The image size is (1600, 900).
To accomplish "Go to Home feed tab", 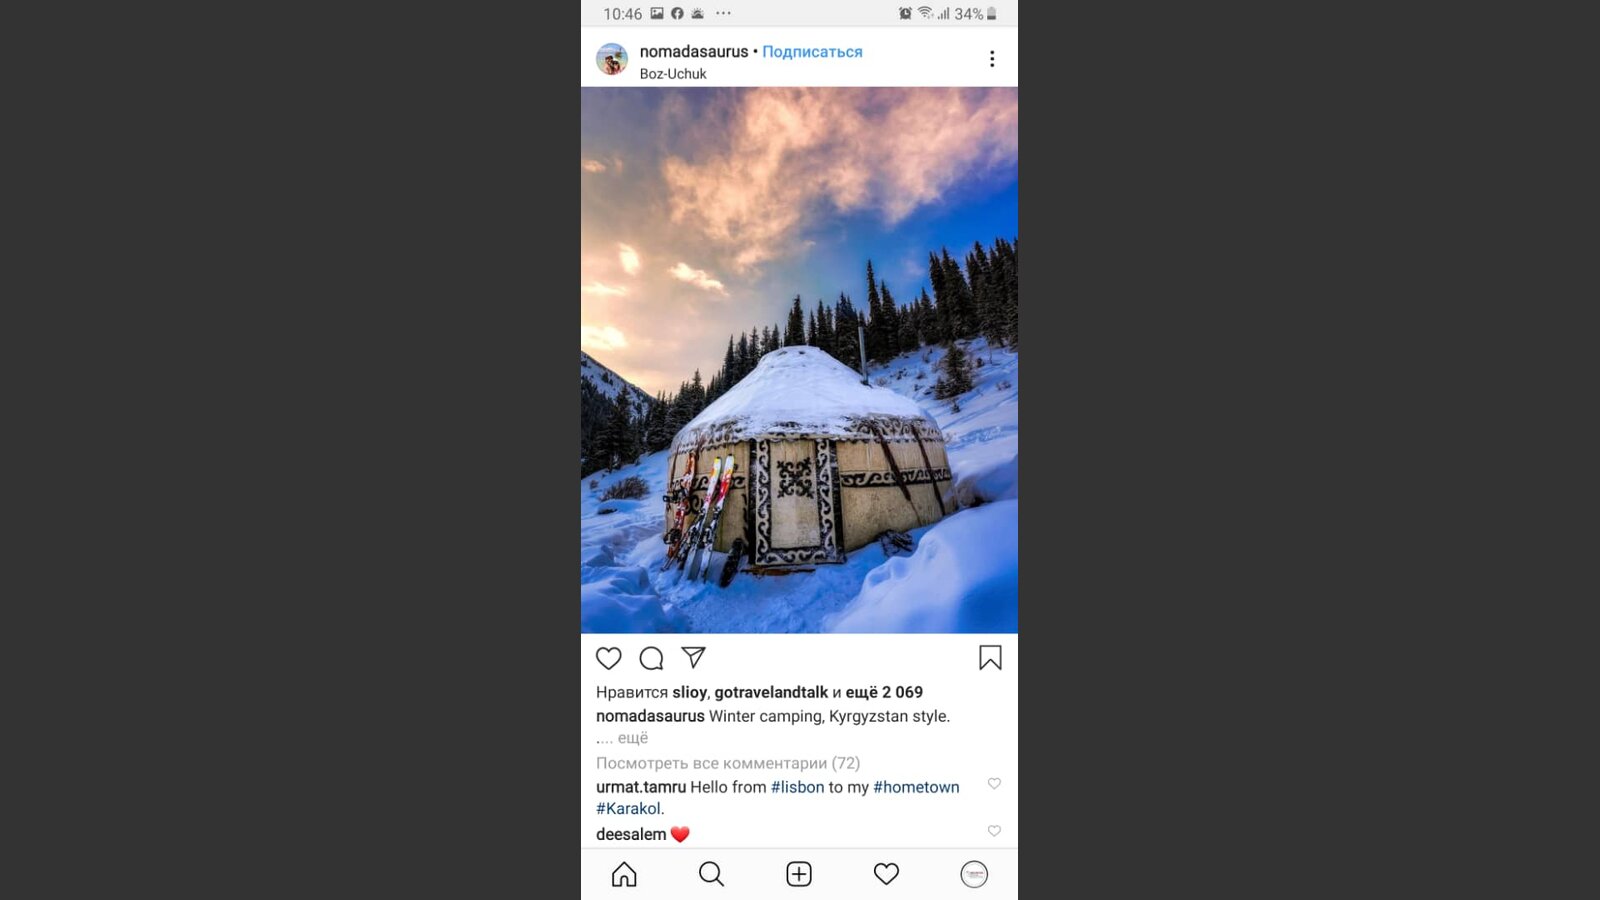I will [624, 874].
